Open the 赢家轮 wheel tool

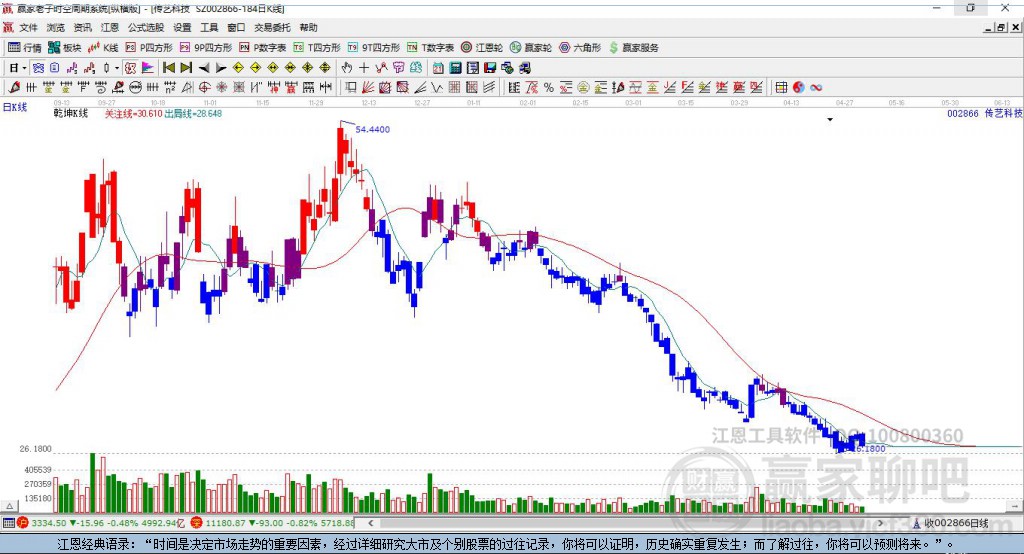pos(531,48)
